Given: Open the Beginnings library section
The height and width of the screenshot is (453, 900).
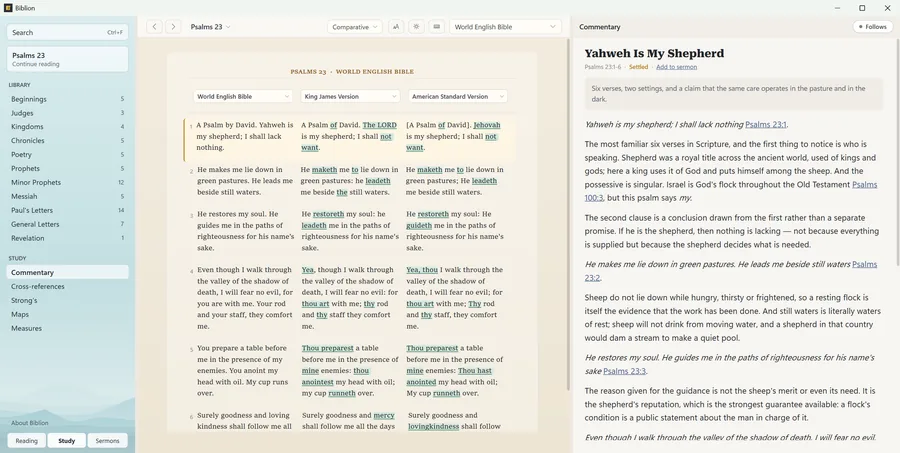Looking at the screenshot, I should pyautogui.click(x=68, y=99).
